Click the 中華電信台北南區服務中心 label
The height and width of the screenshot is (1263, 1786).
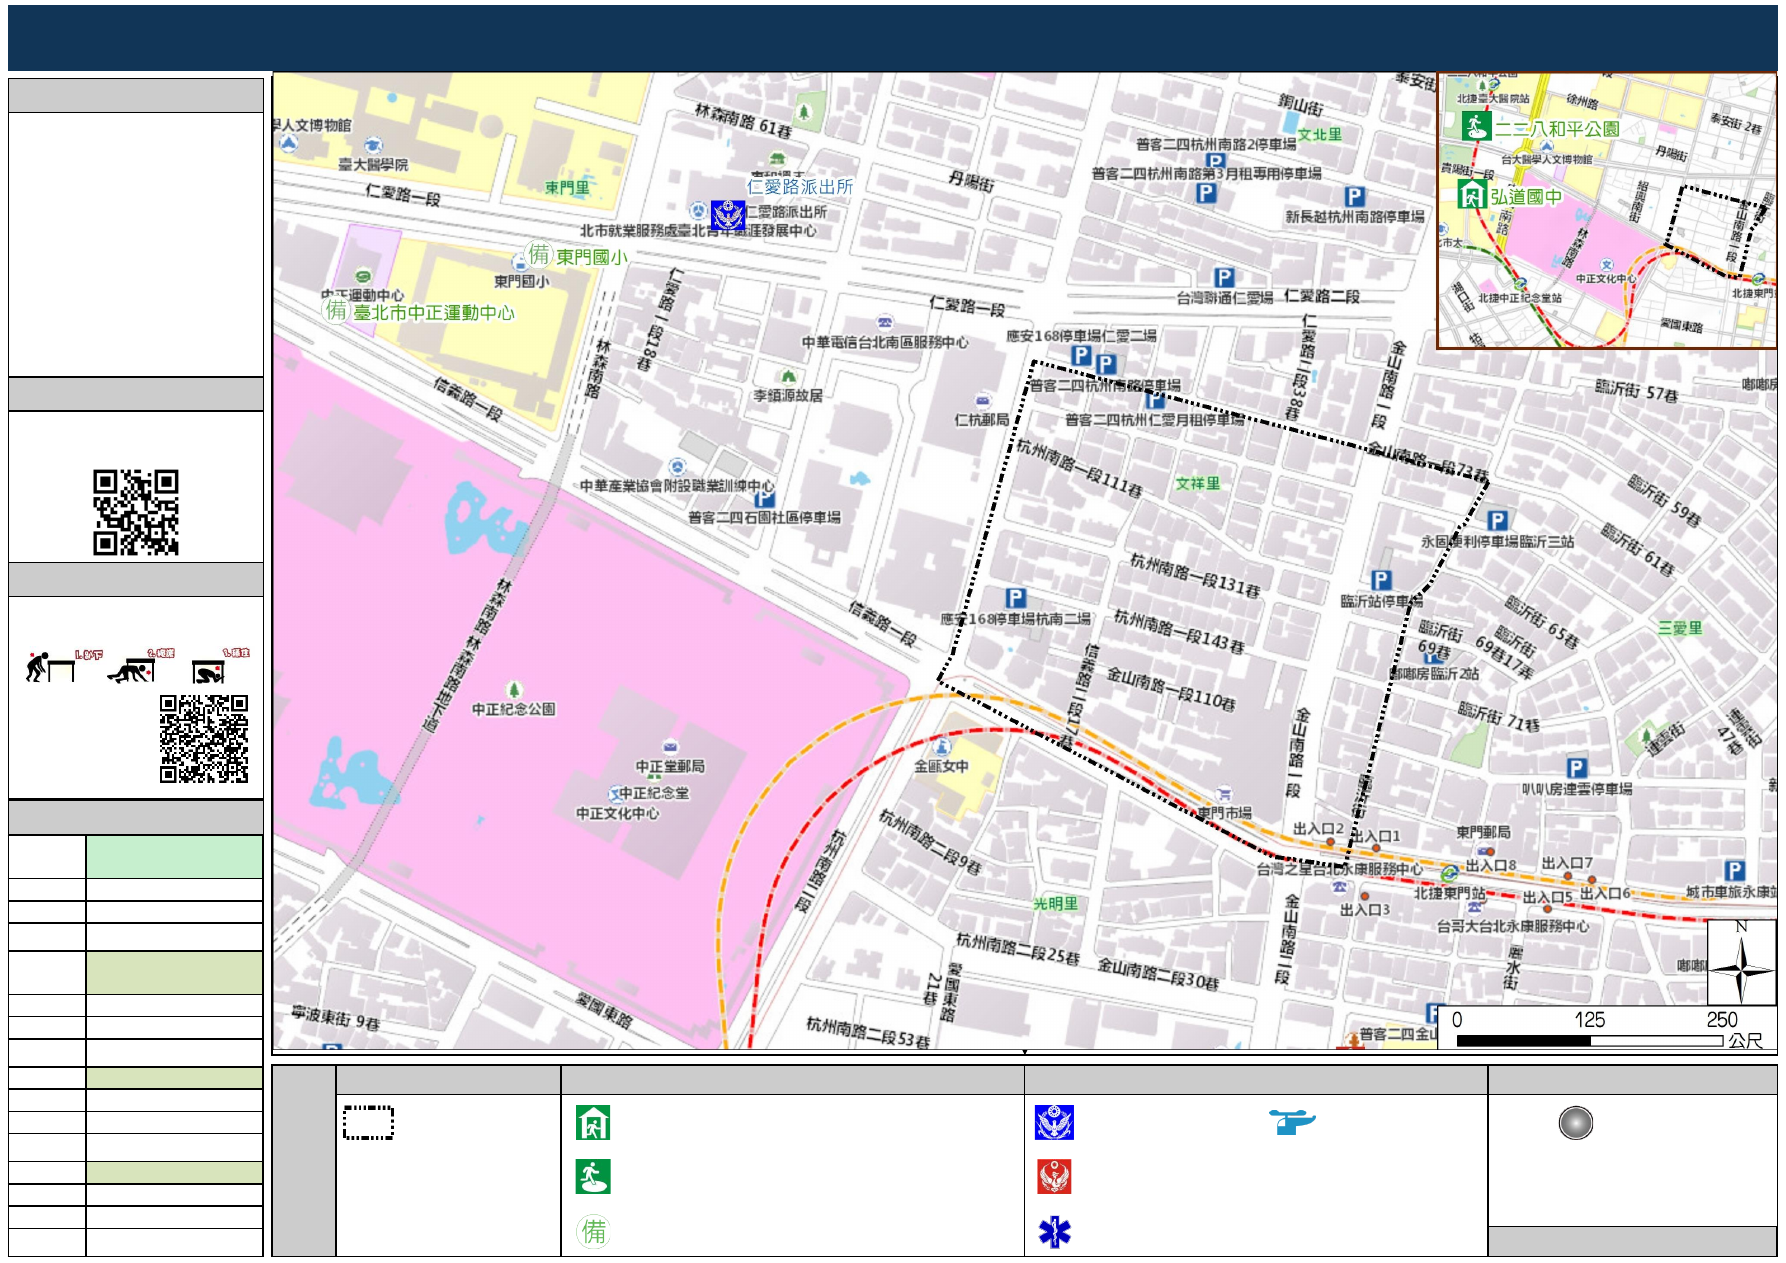coord(885,342)
